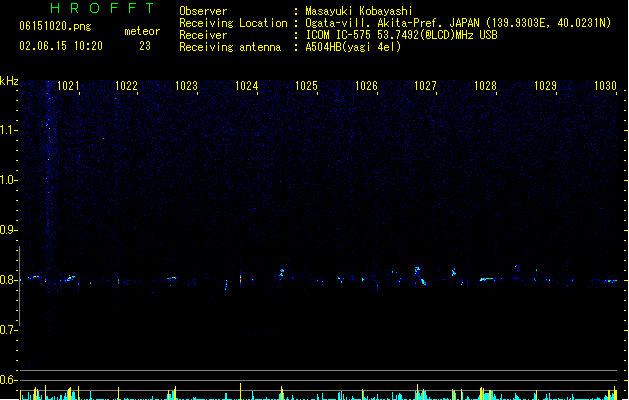Click the 0.7 kHz frequency label
The image size is (629, 400).
[8, 330]
